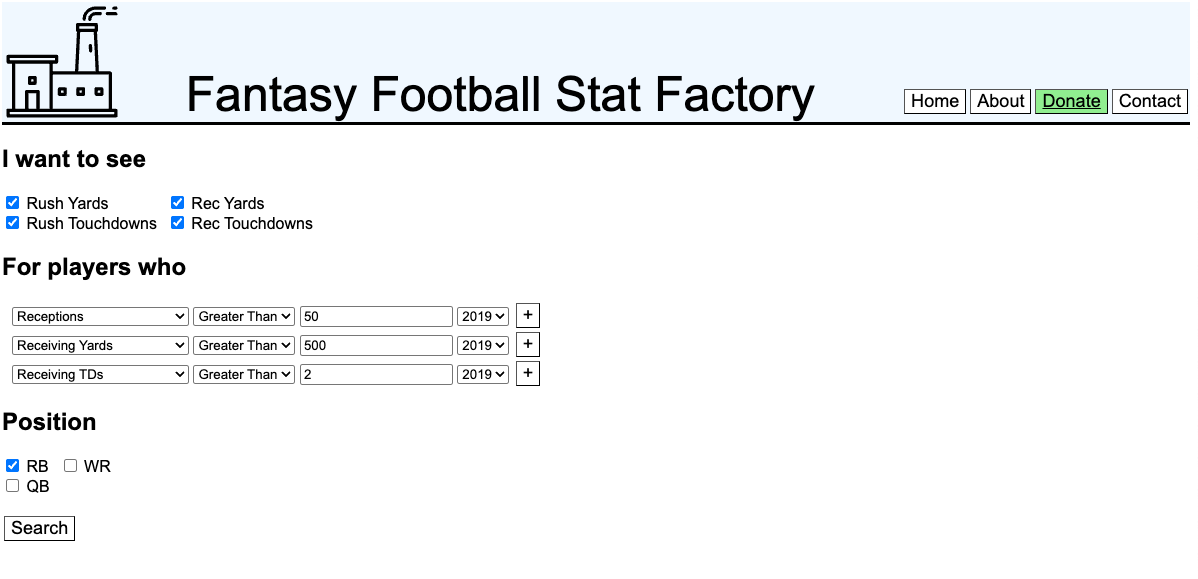Add filter after Receiving Yards row
Screen dimensions: 1198x579
[527, 345]
